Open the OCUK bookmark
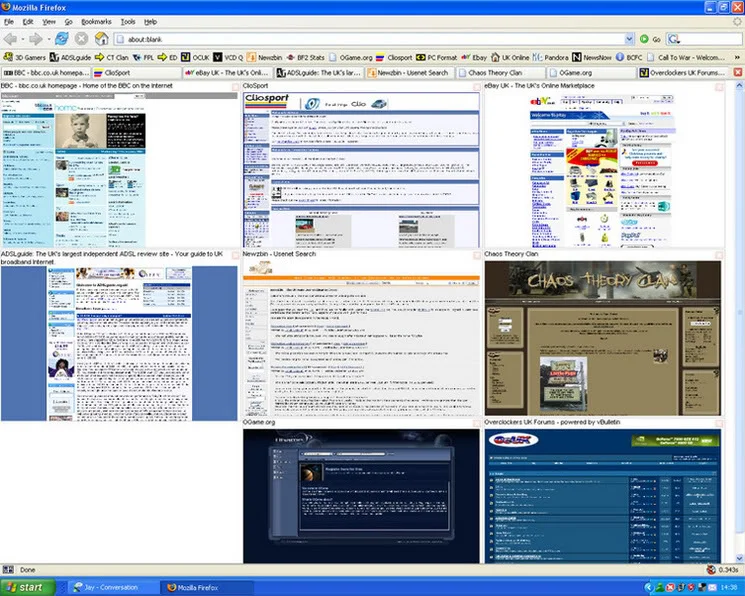This screenshot has height=596, width=745. point(195,57)
